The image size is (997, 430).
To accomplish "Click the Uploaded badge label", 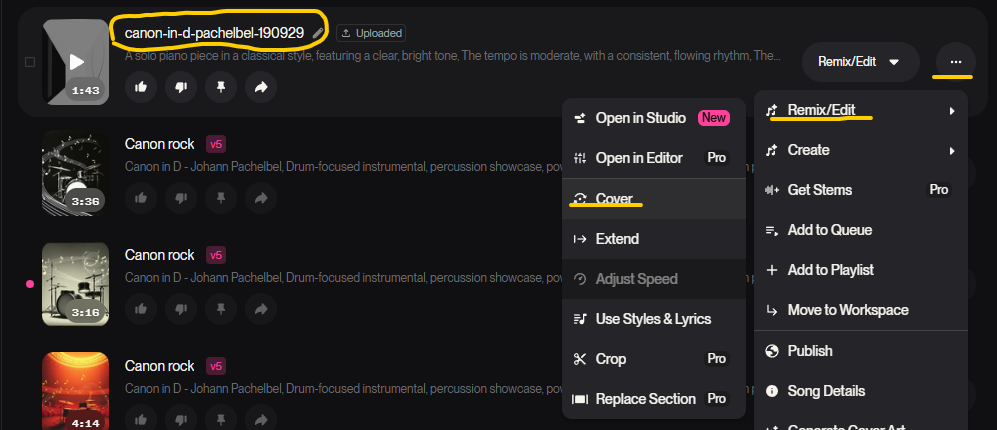I will [x=371, y=33].
